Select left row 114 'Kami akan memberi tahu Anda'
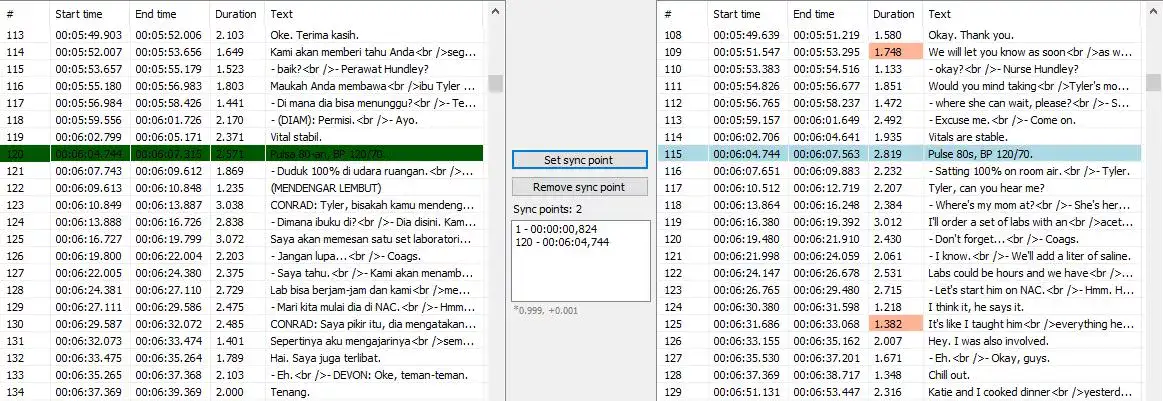Screen dimensions: 1163x401 coord(243,52)
